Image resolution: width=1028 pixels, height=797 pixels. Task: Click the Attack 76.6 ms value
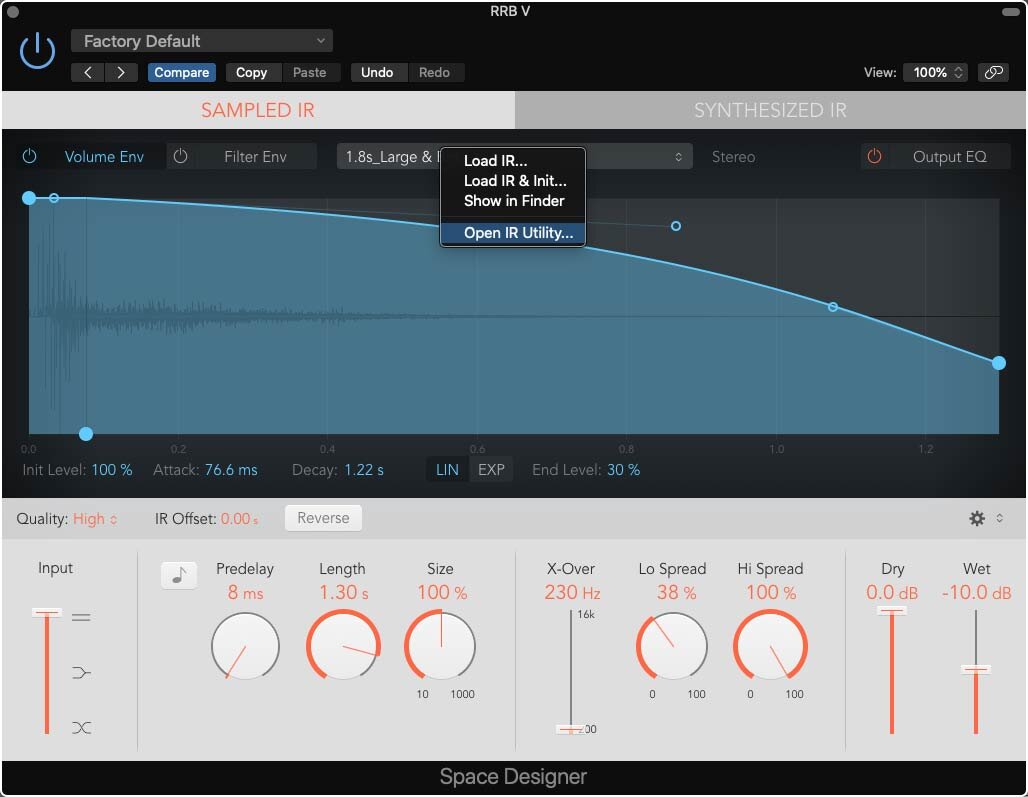231,470
